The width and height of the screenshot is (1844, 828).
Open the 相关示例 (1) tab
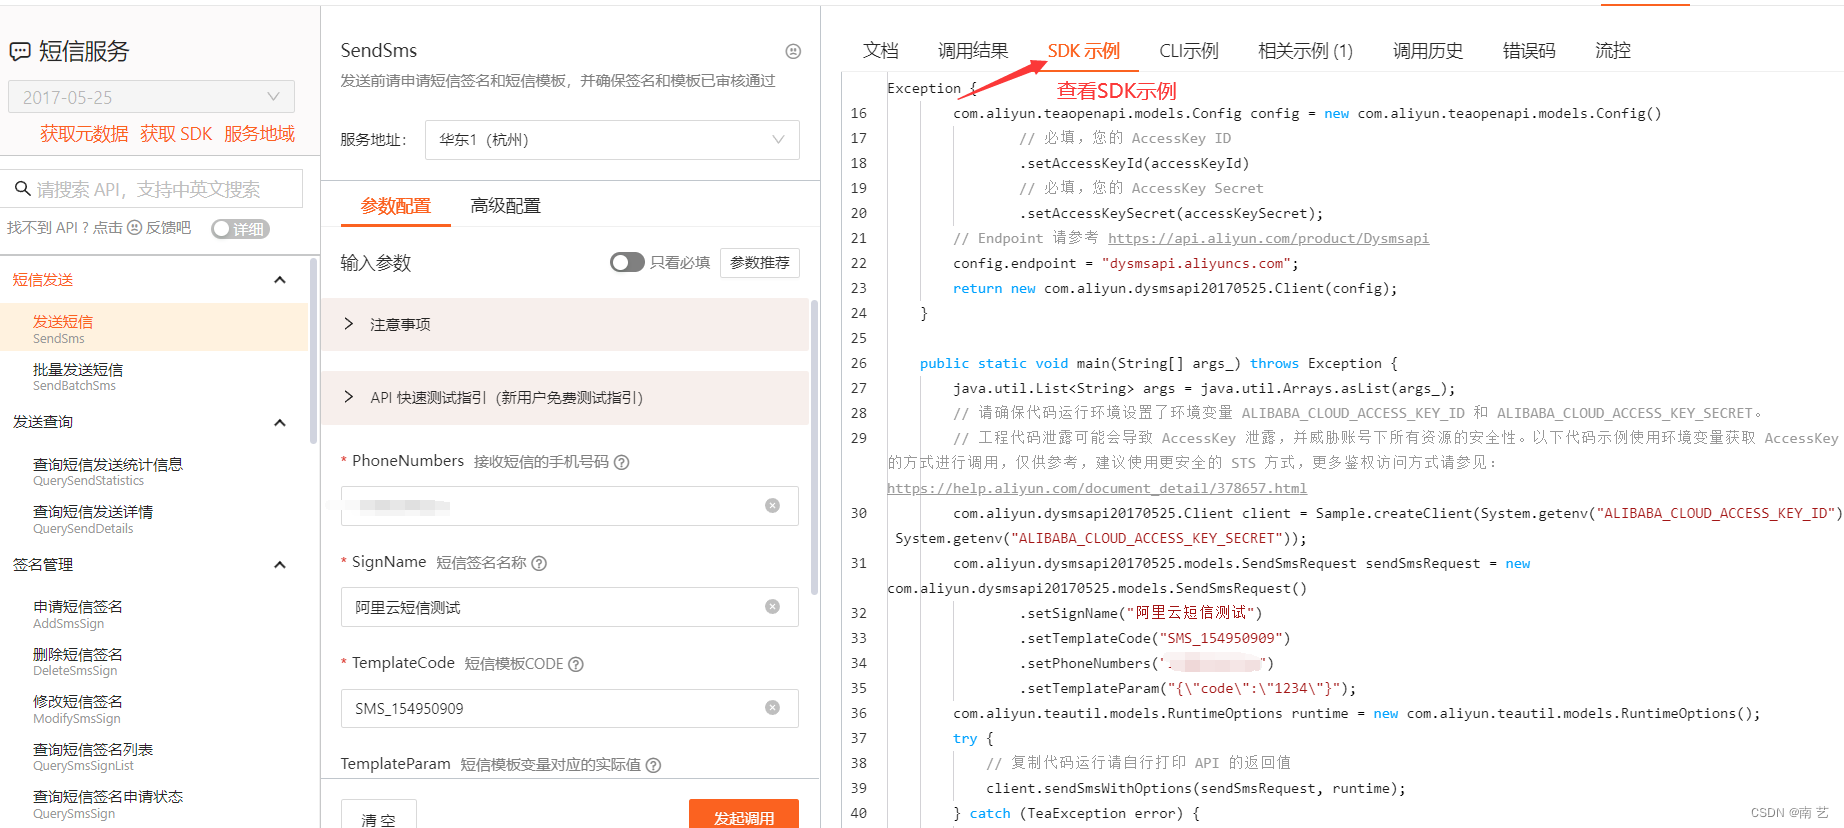(x=1305, y=51)
